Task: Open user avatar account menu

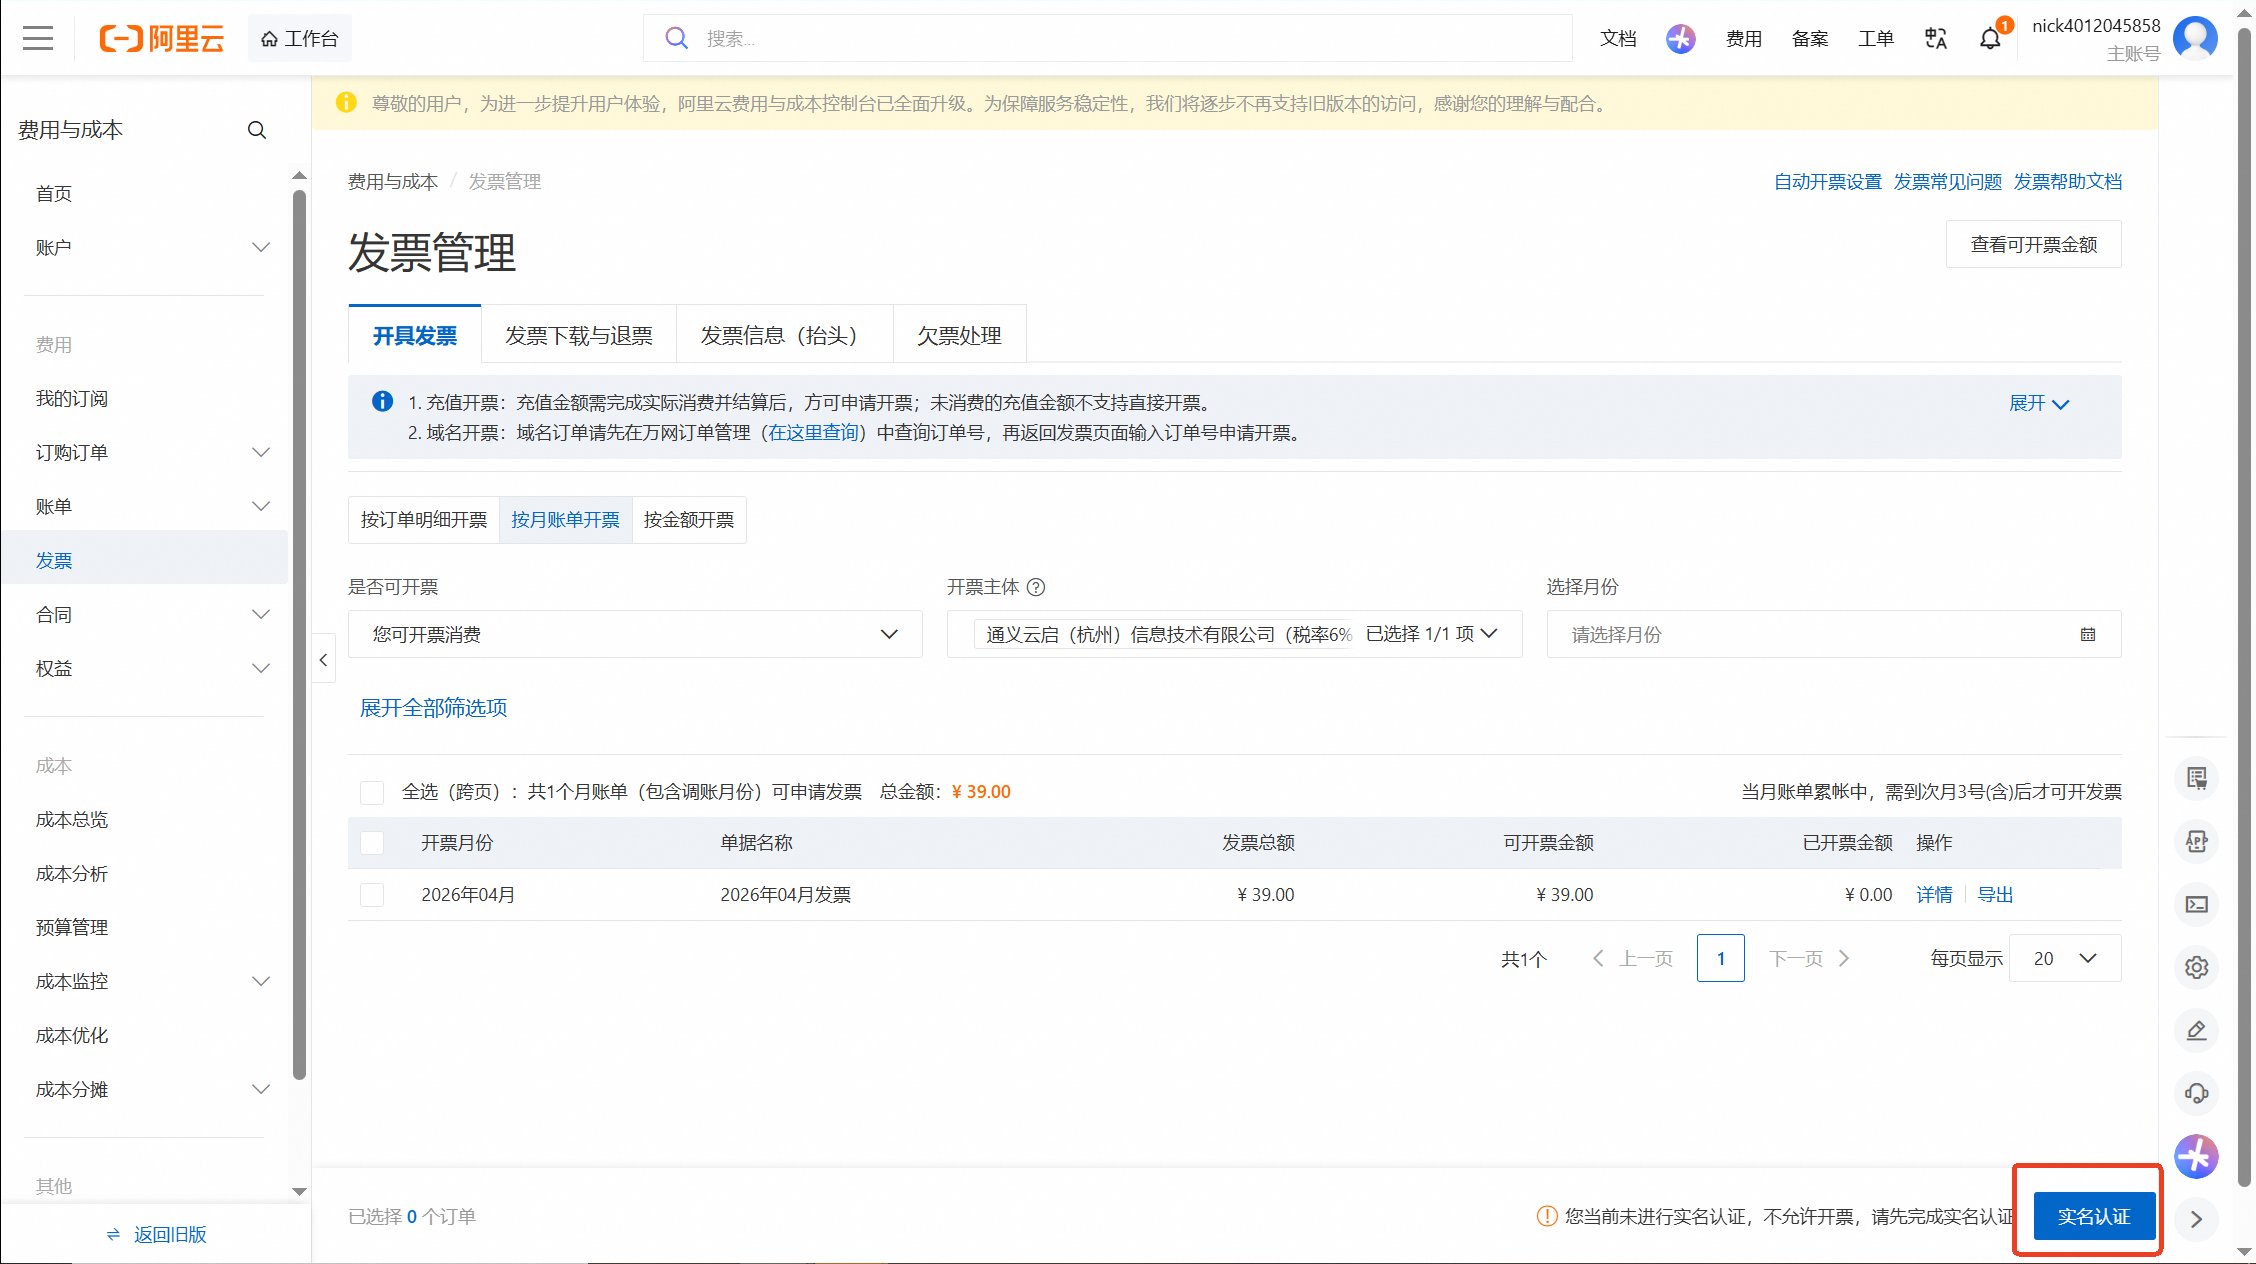Action: (2196, 38)
